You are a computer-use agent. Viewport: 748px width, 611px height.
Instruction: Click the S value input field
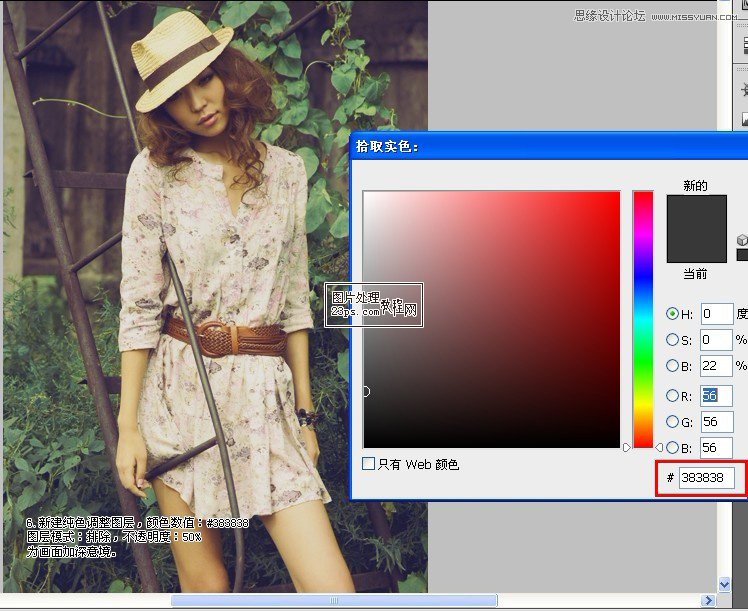(x=717, y=340)
